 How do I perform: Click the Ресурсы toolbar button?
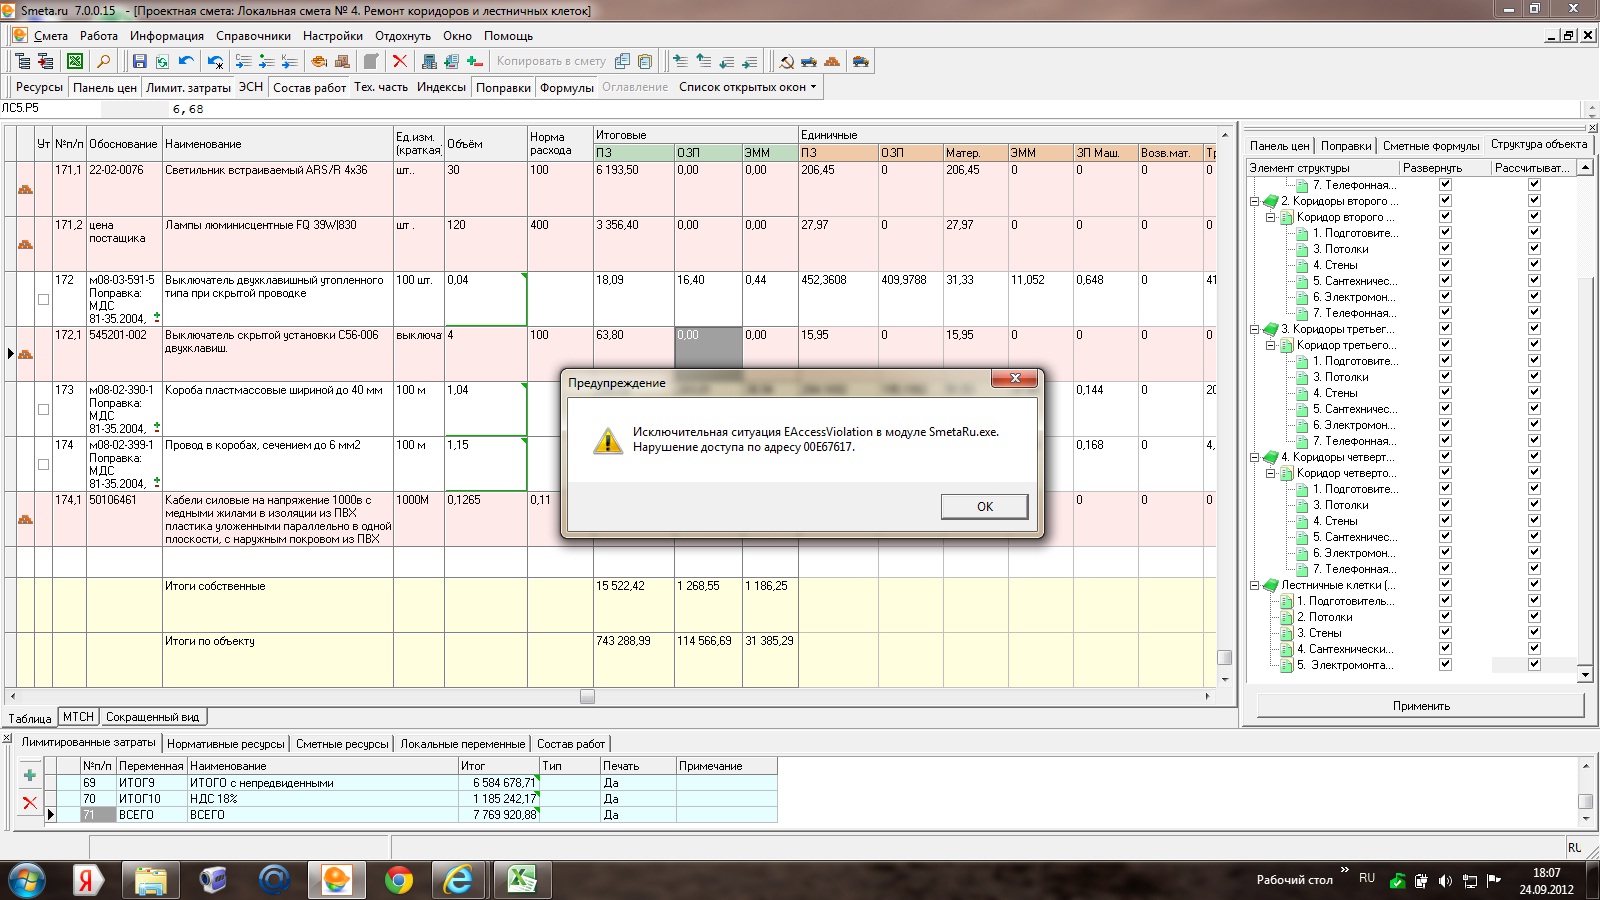pos(39,87)
